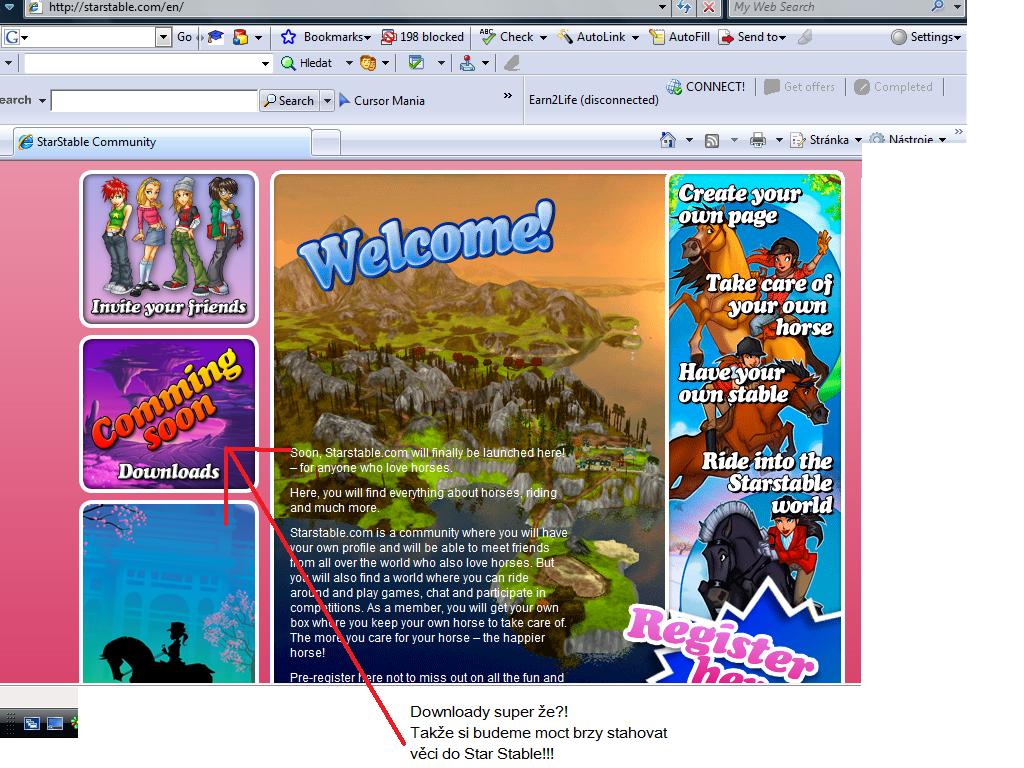Select the StarStable Community tab
Screen dimensions: 1024x768
tap(161, 142)
